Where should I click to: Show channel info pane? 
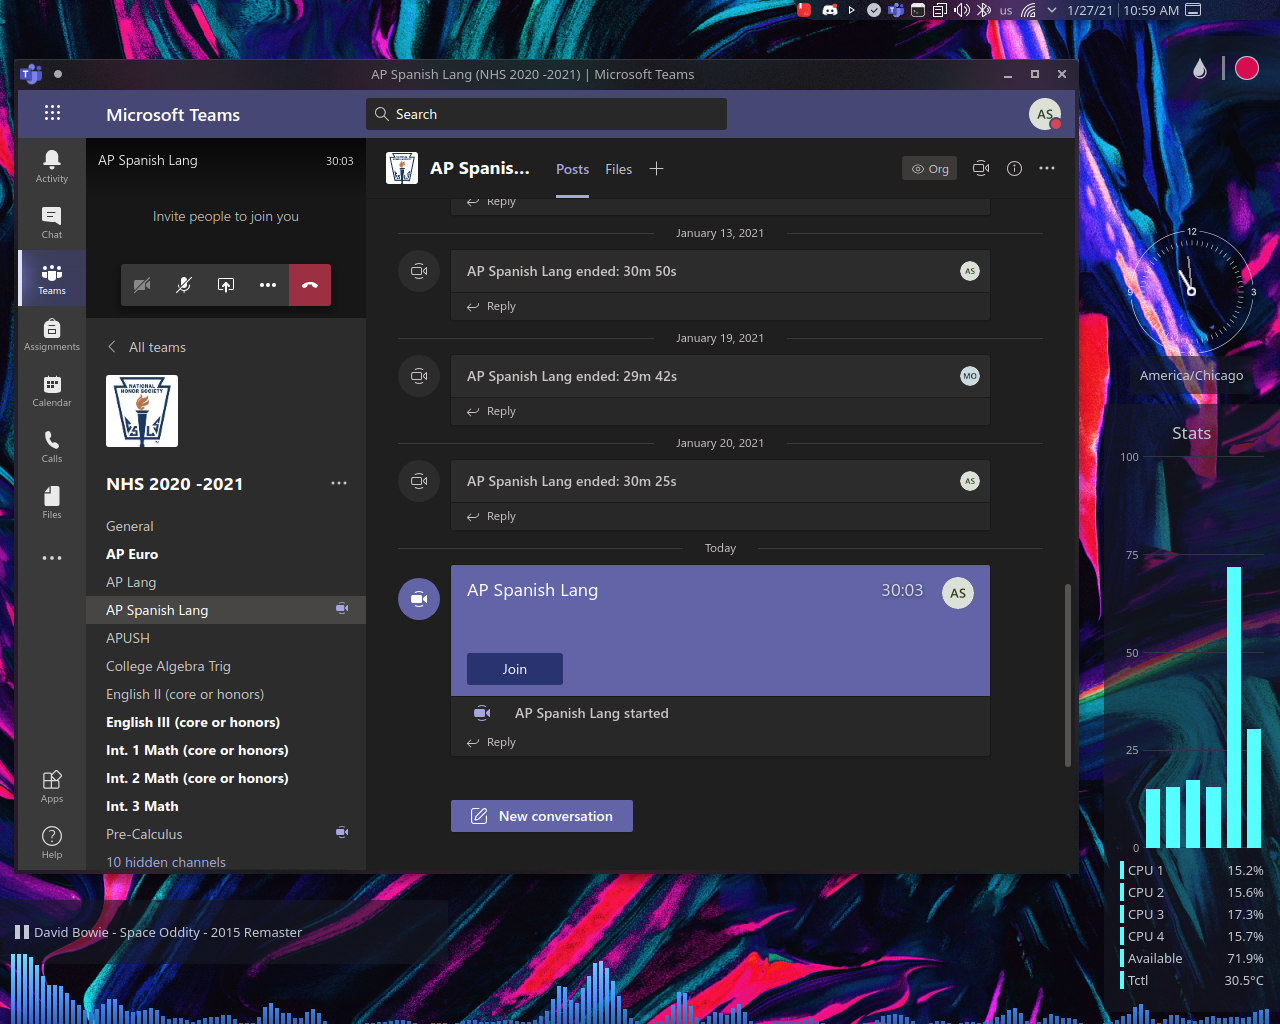[x=1014, y=169]
